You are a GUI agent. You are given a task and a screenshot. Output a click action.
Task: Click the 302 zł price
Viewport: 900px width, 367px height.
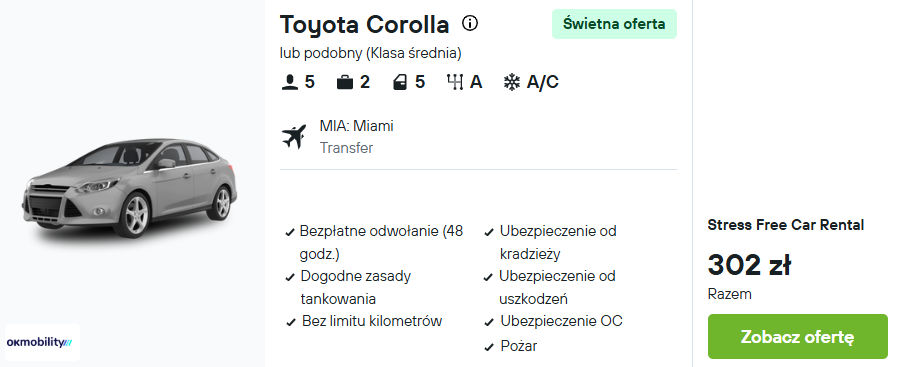pos(749,265)
